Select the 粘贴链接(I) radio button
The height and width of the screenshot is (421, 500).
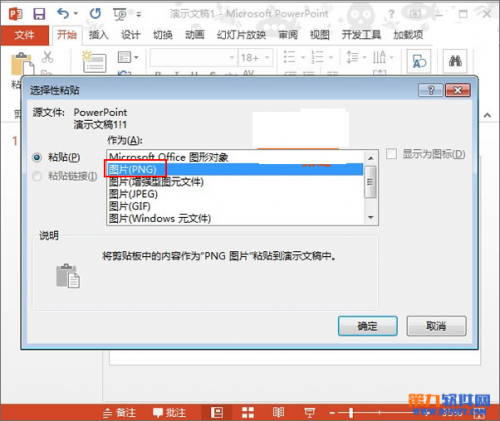[37, 176]
